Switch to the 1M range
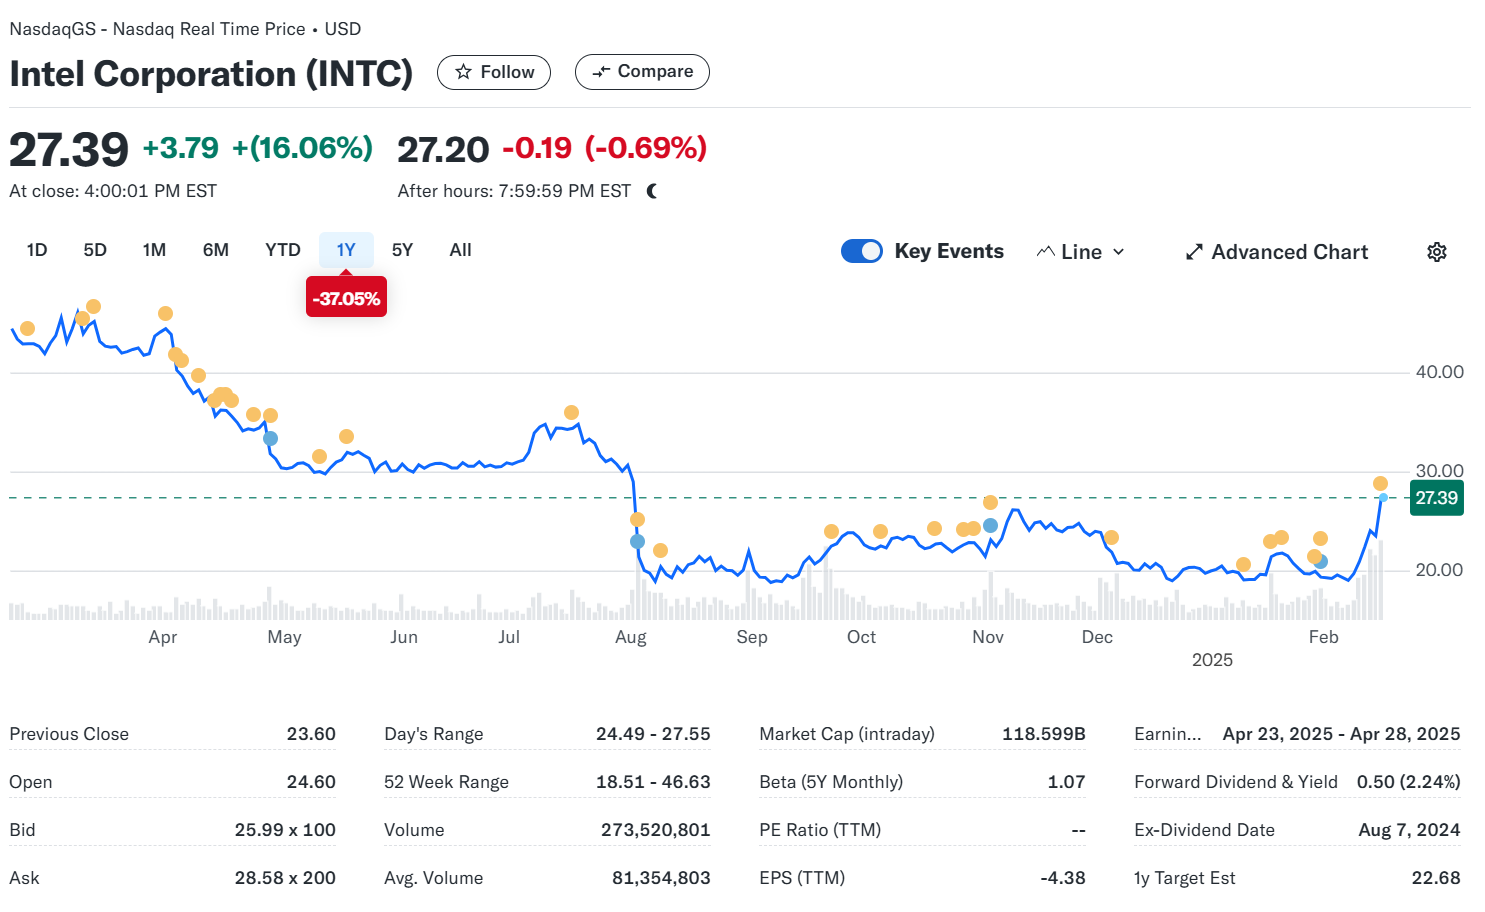 coord(154,250)
